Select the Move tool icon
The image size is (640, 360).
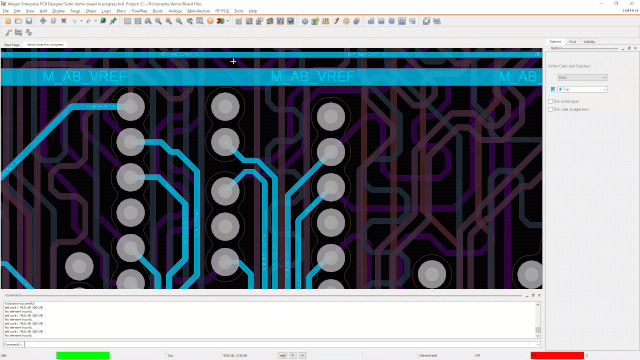pyautogui.click(x=43, y=21)
